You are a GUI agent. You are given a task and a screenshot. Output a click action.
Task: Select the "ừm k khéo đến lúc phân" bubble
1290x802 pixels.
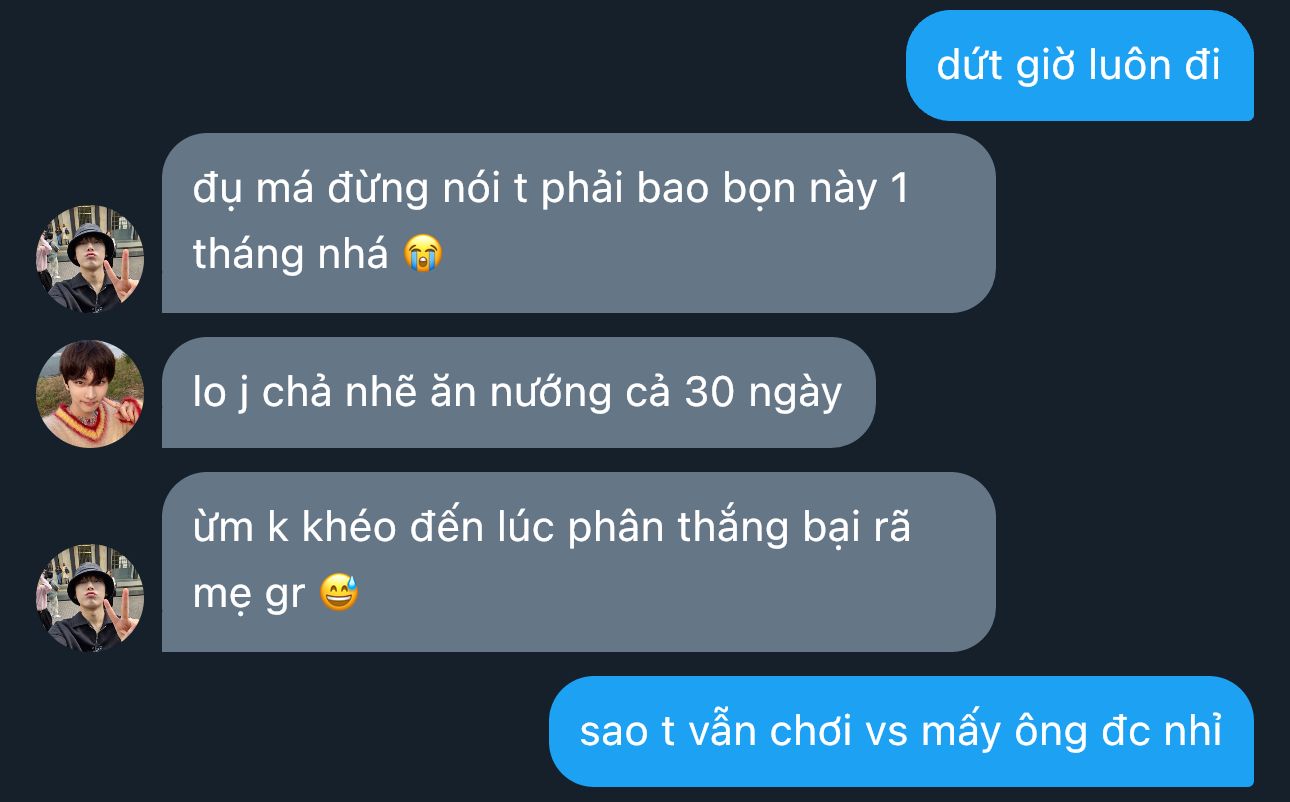578,562
